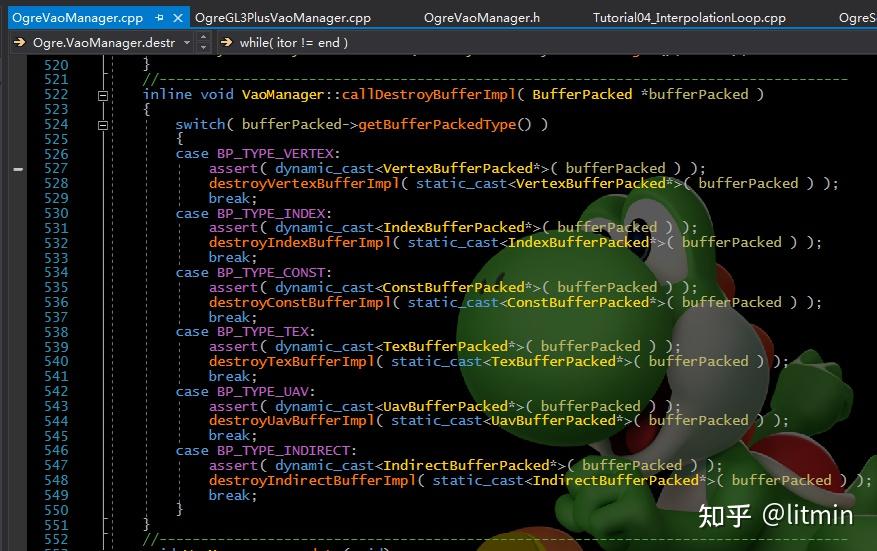Viewport: 877px width, 551px height.
Task: Click IndirectBufferPacked type on line 547
Action: 466,465
